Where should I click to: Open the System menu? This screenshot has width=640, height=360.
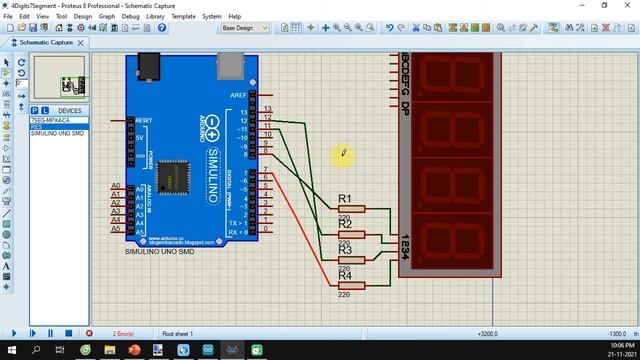point(211,16)
